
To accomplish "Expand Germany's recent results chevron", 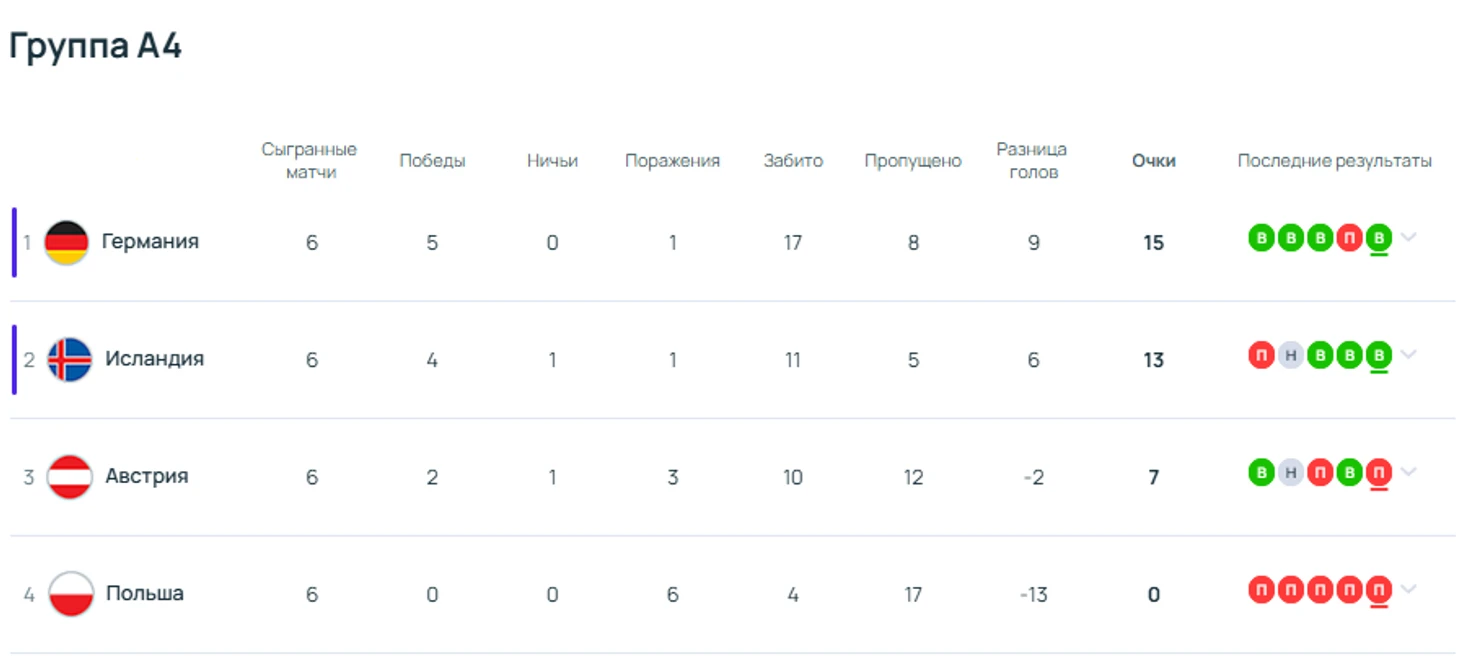I will tap(1409, 238).
